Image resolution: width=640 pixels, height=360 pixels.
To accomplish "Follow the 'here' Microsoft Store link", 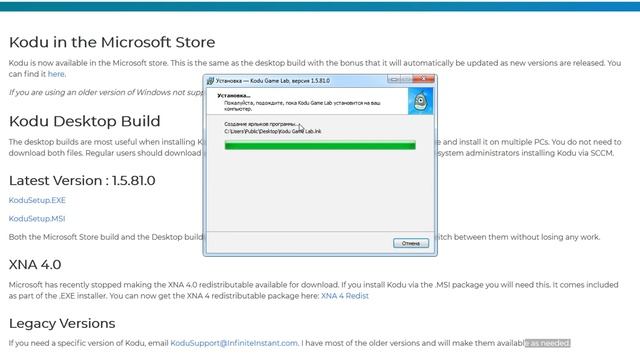I will (x=56, y=74).
